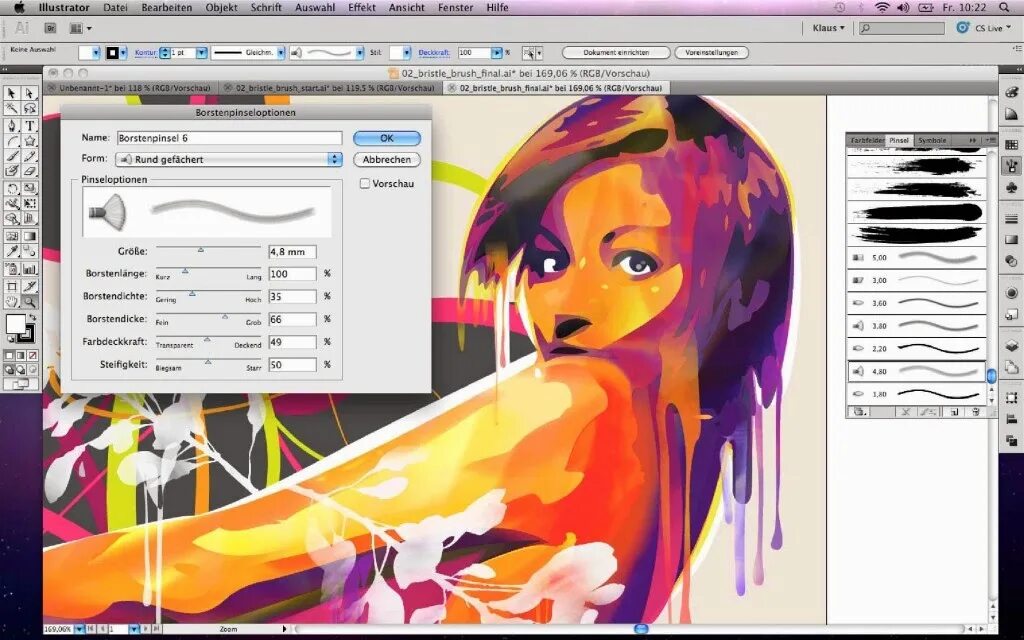Select the Hand tool

click(x=13, y=301)
